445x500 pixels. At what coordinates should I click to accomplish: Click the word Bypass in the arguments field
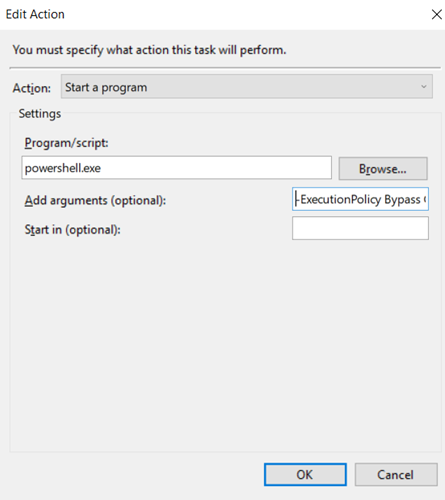402,199
